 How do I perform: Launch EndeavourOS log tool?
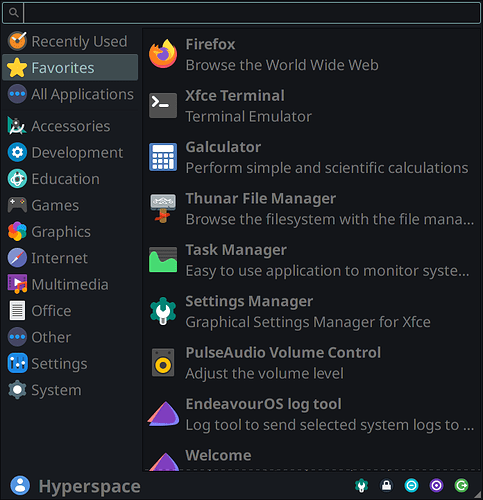(x=311, y=414)
